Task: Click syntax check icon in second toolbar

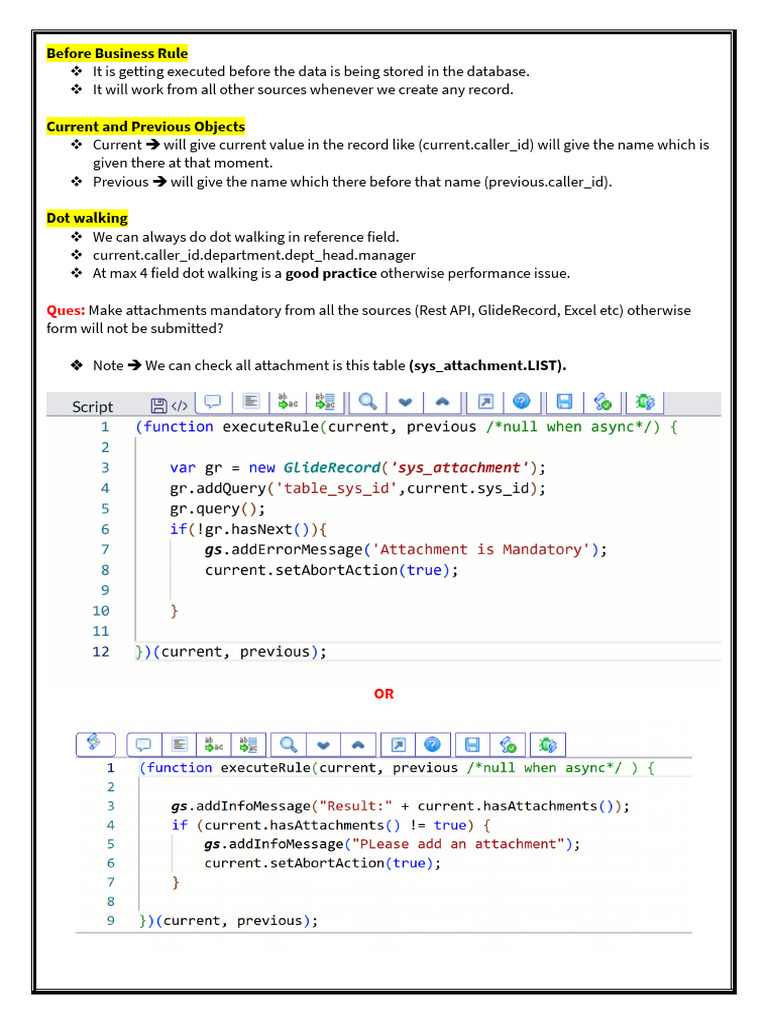Action: pos(508,744)
